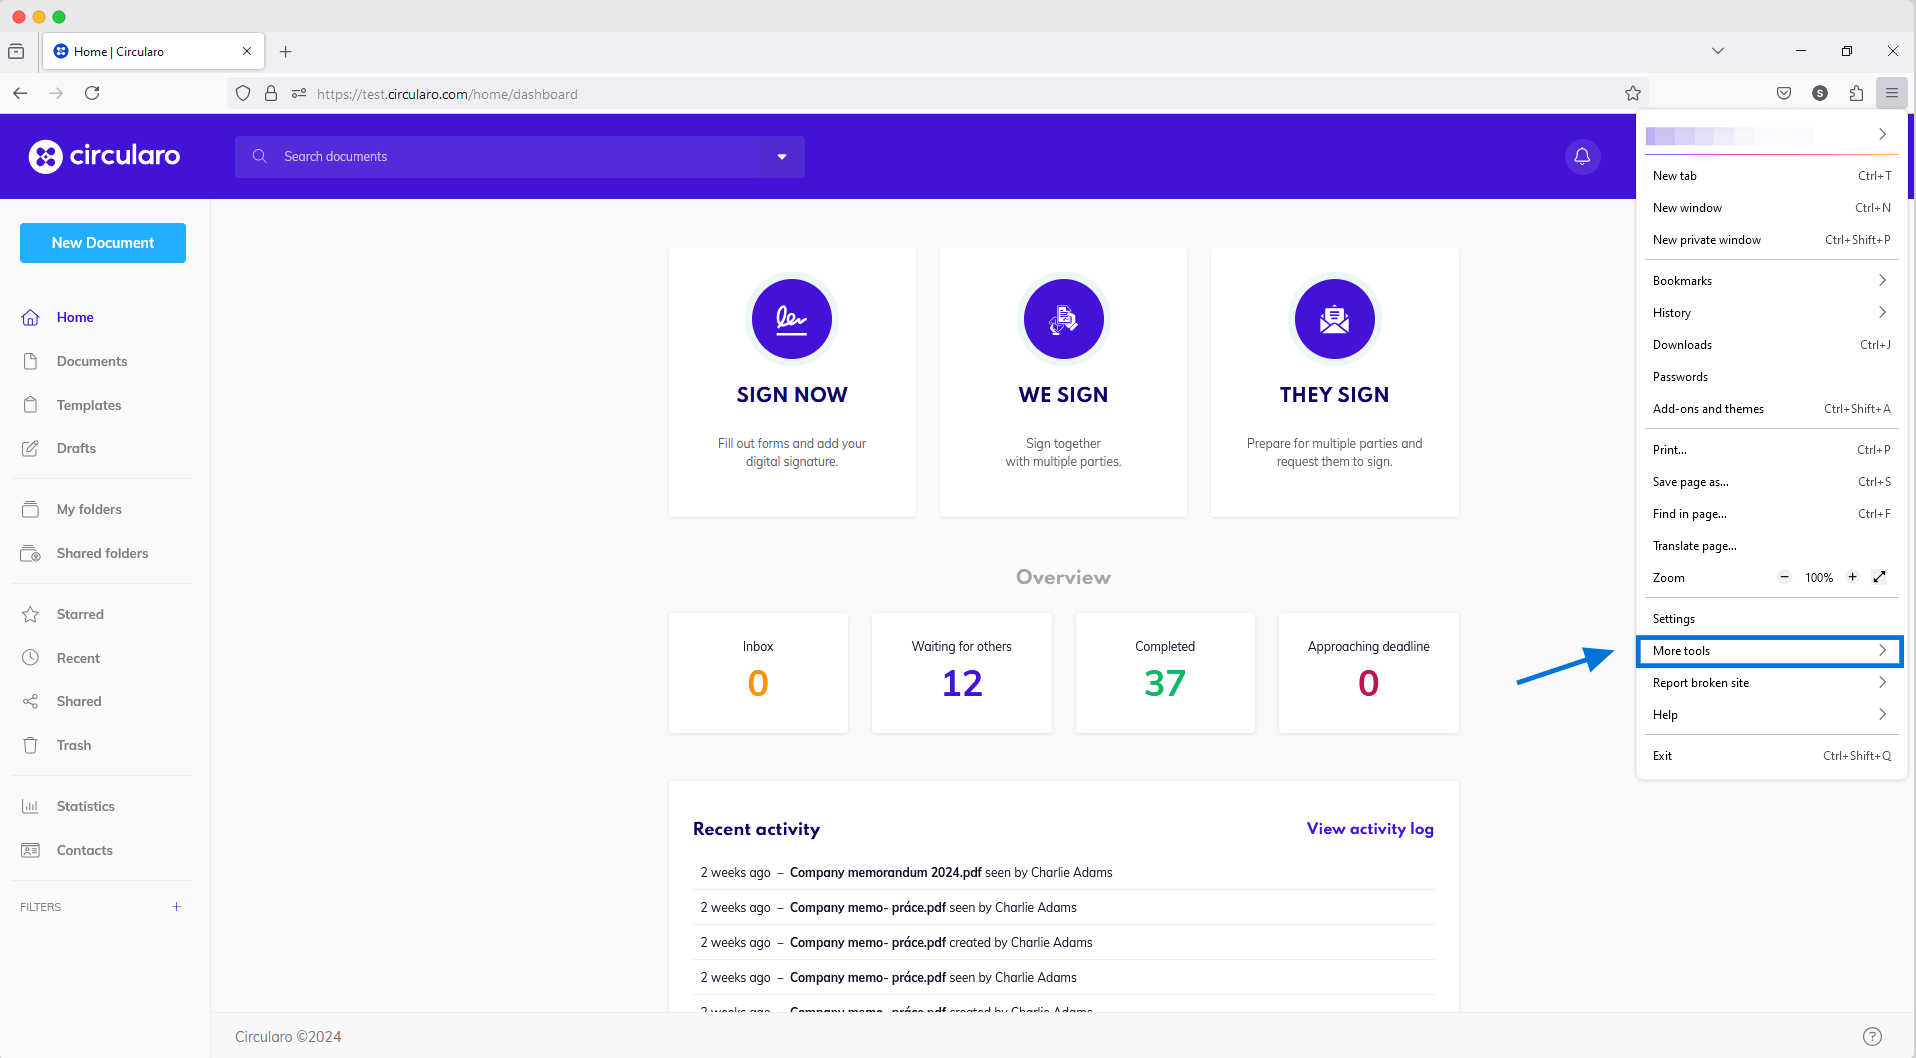Open Settings from Firefox menu
Image resolution: width=1916 pixels, height=1058 pixels.
point(1674,618)
